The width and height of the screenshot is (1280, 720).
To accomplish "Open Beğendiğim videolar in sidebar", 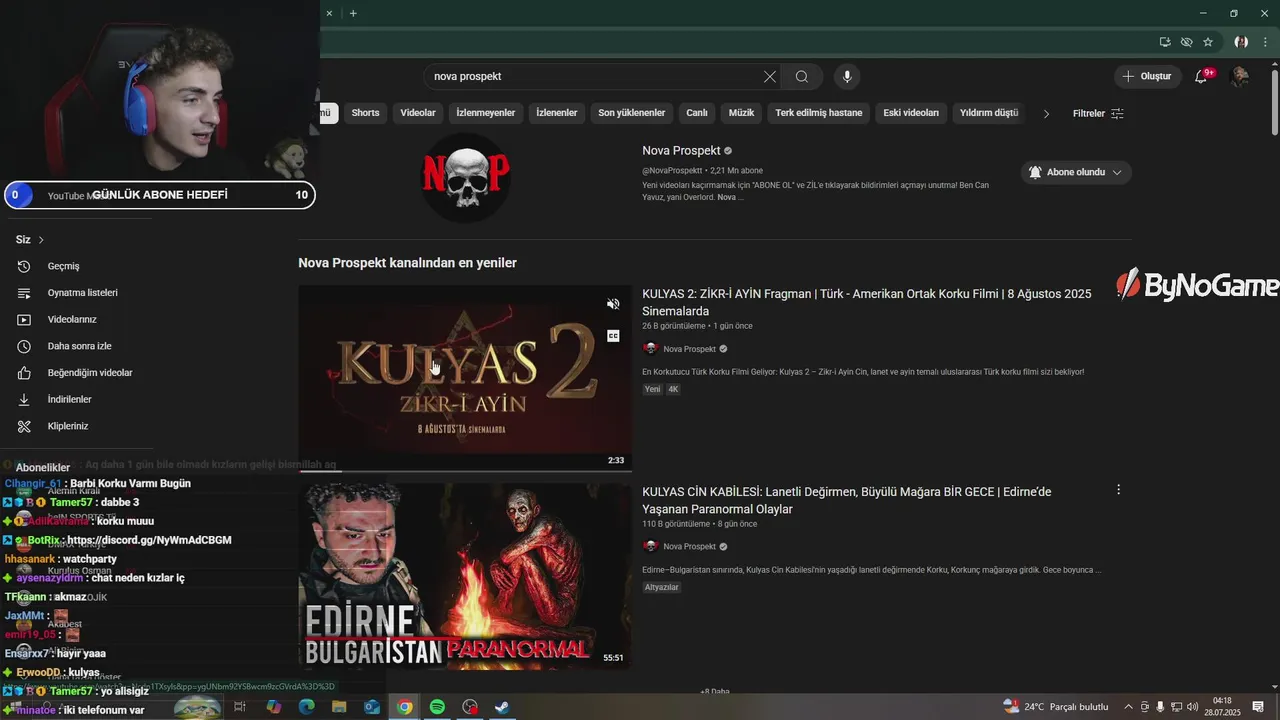I will pos(90,373).
